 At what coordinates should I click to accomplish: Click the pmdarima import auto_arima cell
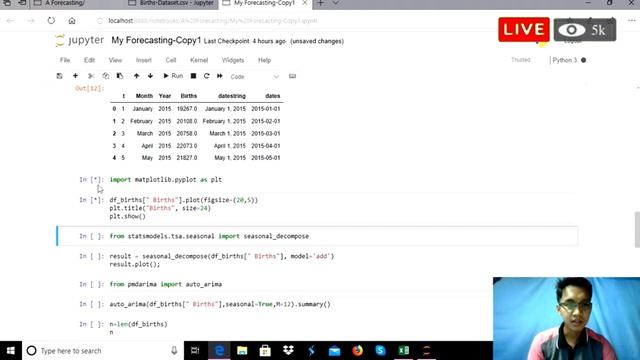(343, 284)
